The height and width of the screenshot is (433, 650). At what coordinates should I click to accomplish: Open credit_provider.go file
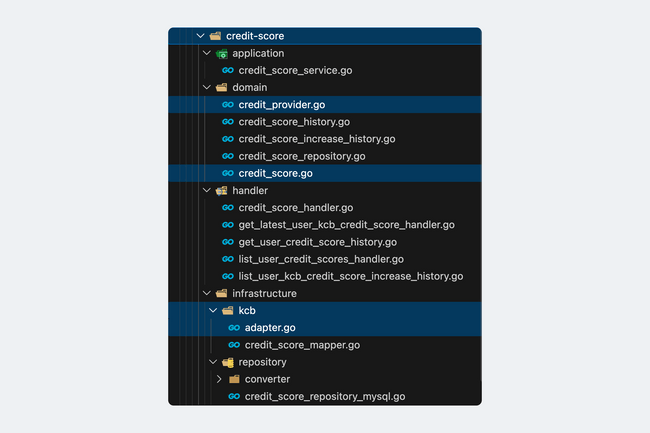282,105
